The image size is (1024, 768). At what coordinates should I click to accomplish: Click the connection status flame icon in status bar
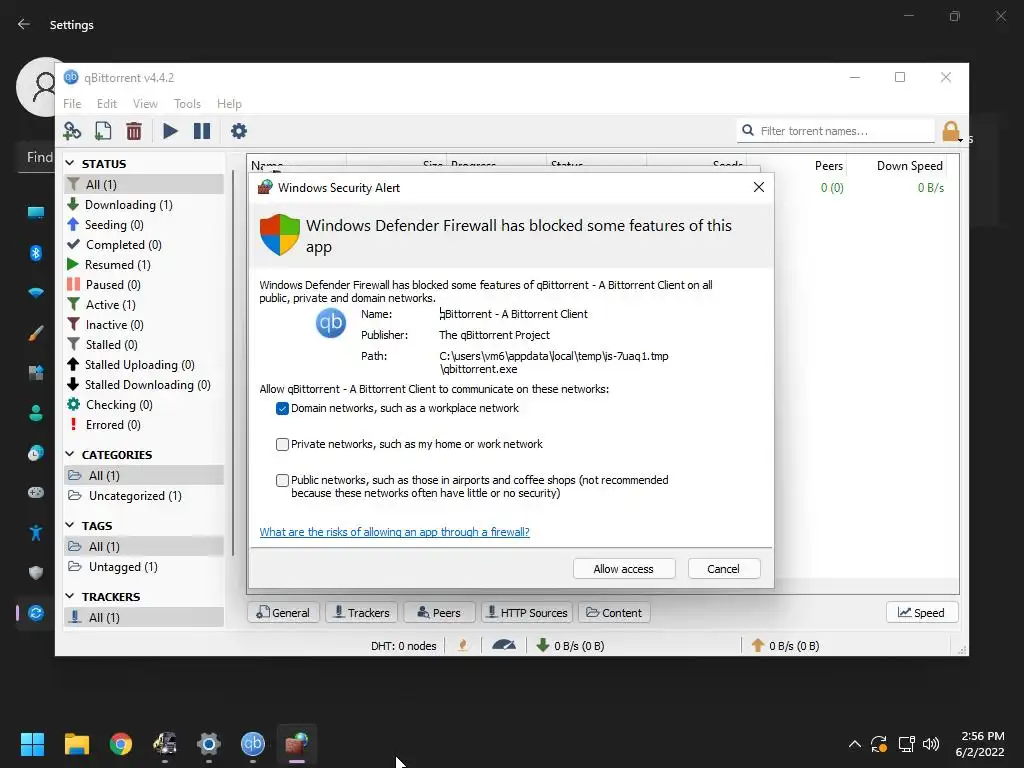point(463,645)
